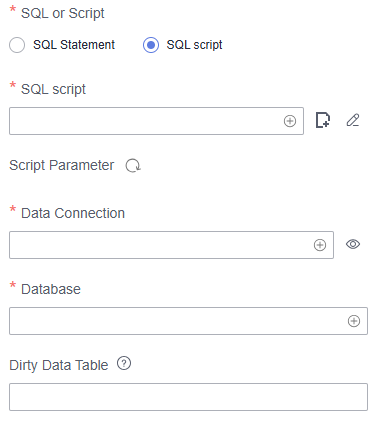Create a new SQL script via the document-plus icon
The width and height of the screenshot is (380, 421).
(323, 120)
